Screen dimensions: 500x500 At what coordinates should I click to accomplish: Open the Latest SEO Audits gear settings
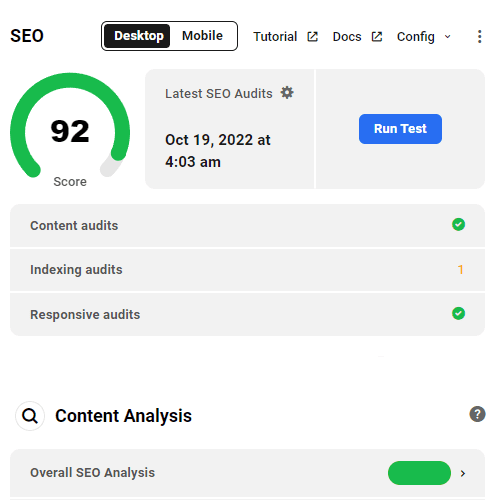click(287, 93)
